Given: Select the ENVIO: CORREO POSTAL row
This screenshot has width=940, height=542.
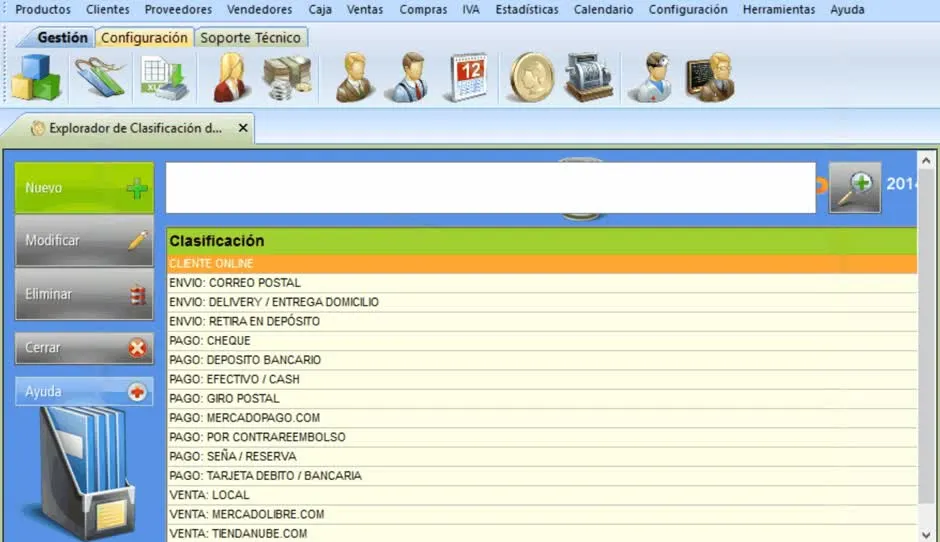Looking at the screenshot, I should [x=542, y=282].
